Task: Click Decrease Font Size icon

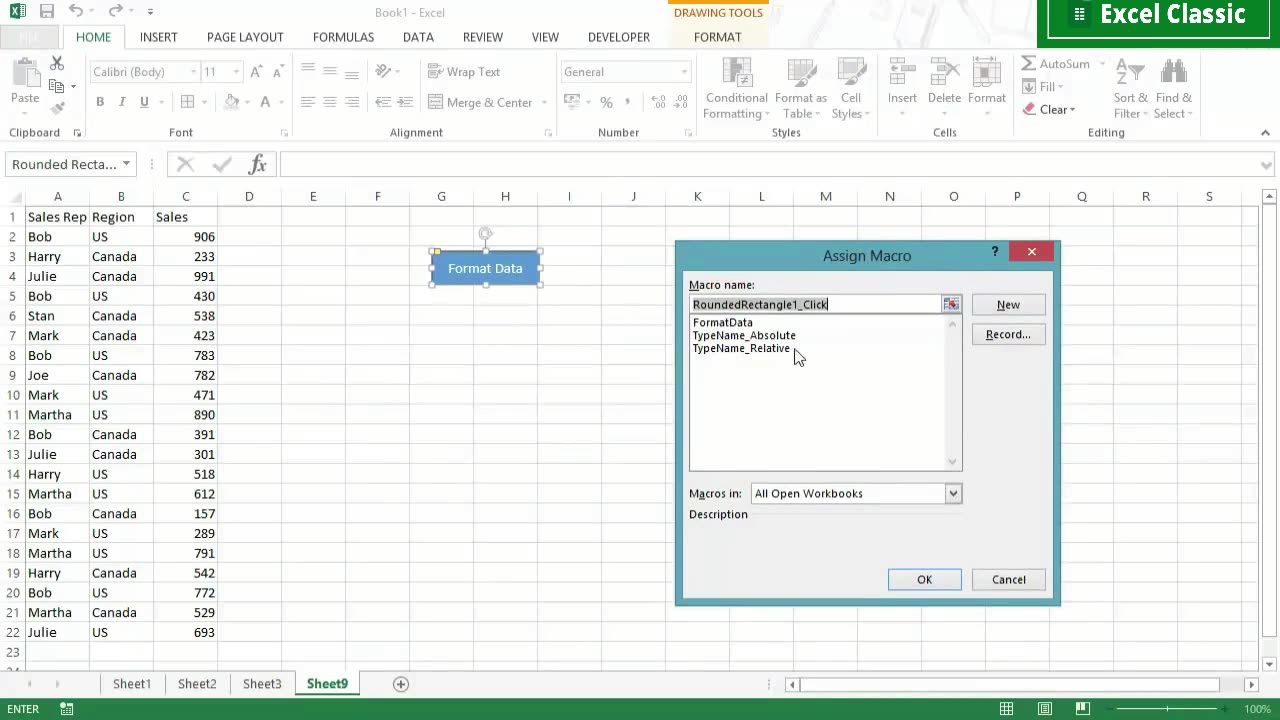Action: click(277, 72)
